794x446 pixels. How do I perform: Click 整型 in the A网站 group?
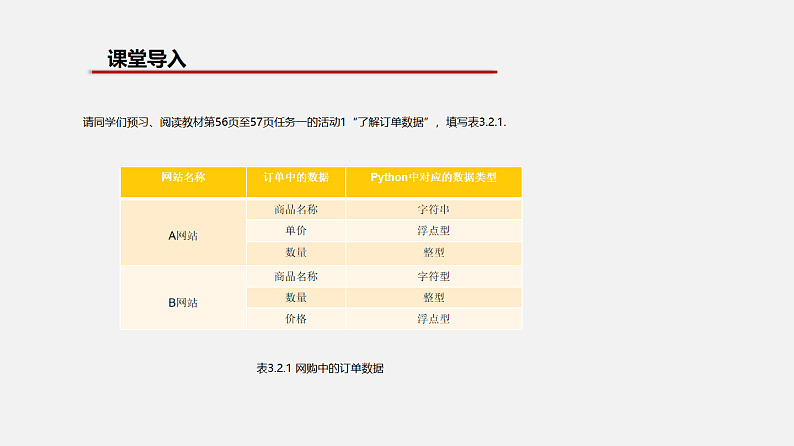[x=433, y=253]
